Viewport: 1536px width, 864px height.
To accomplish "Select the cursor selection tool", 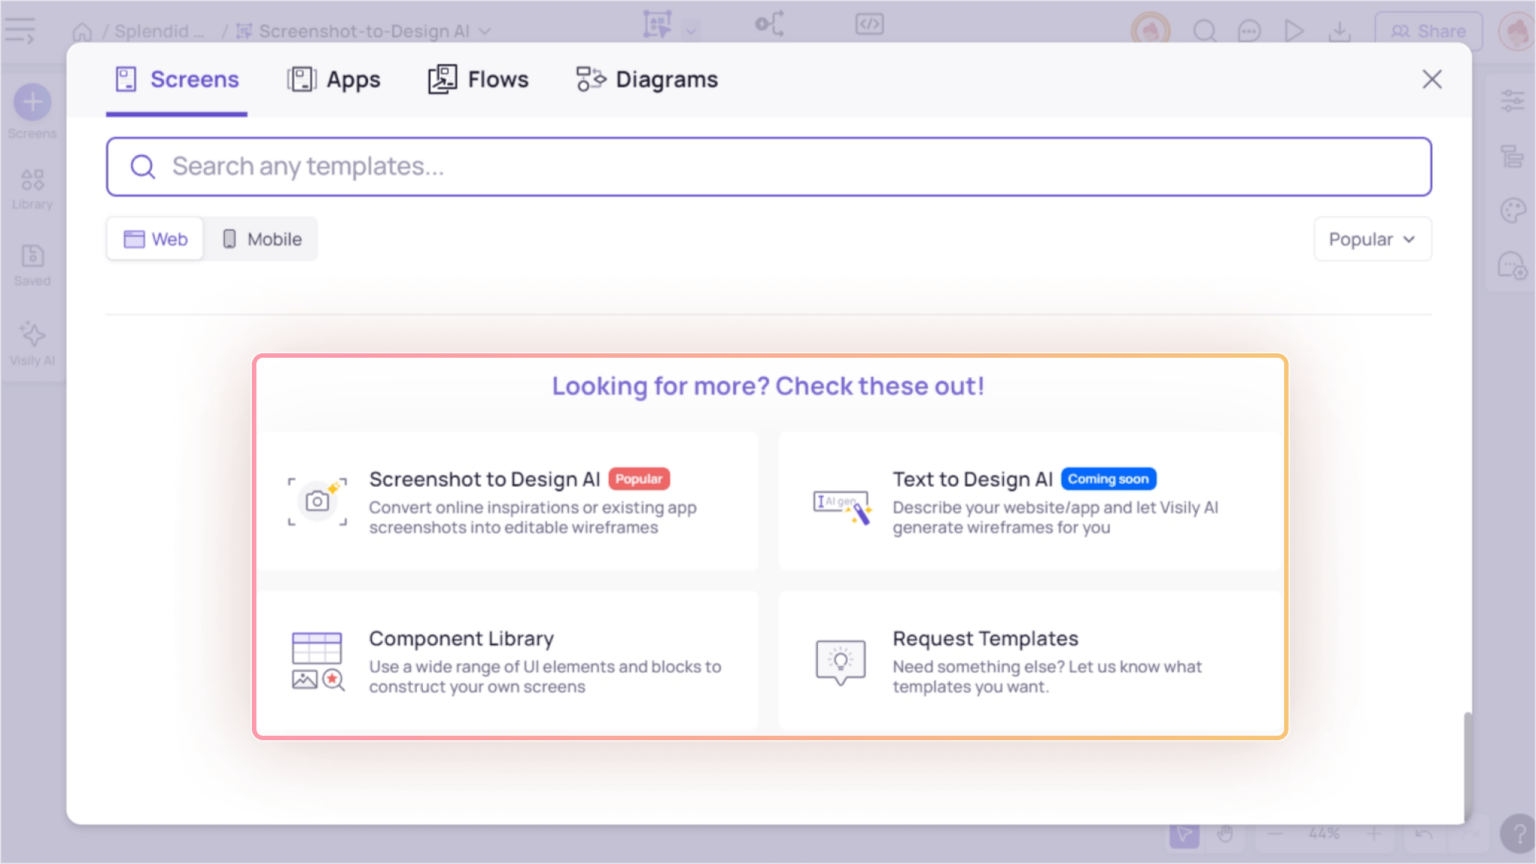I will coord(1185,833).
